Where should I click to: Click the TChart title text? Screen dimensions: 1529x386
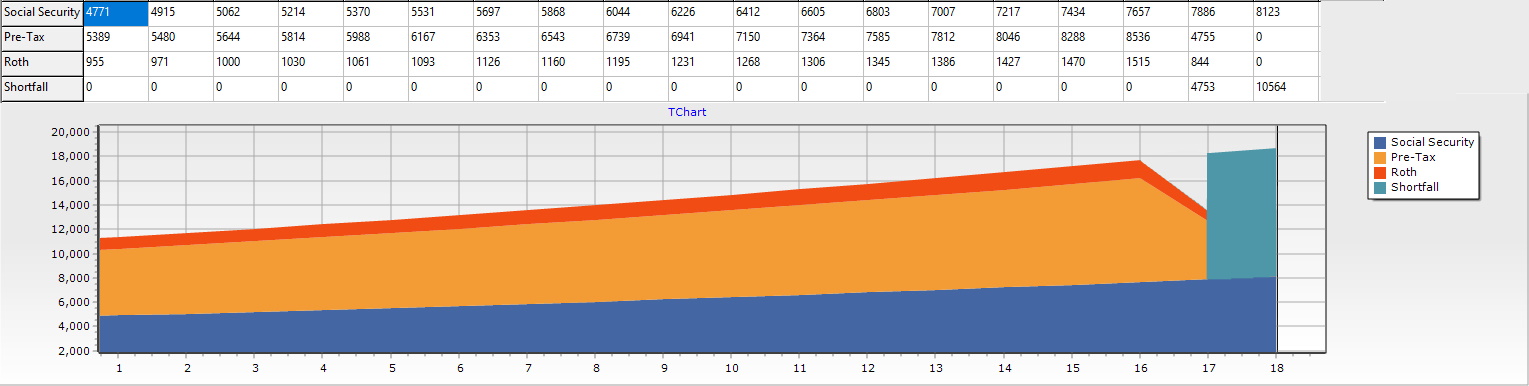pos(687,112)
